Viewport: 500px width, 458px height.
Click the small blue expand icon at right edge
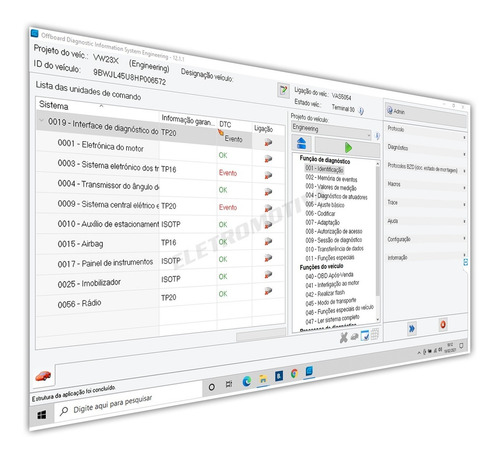pos(466,262)
